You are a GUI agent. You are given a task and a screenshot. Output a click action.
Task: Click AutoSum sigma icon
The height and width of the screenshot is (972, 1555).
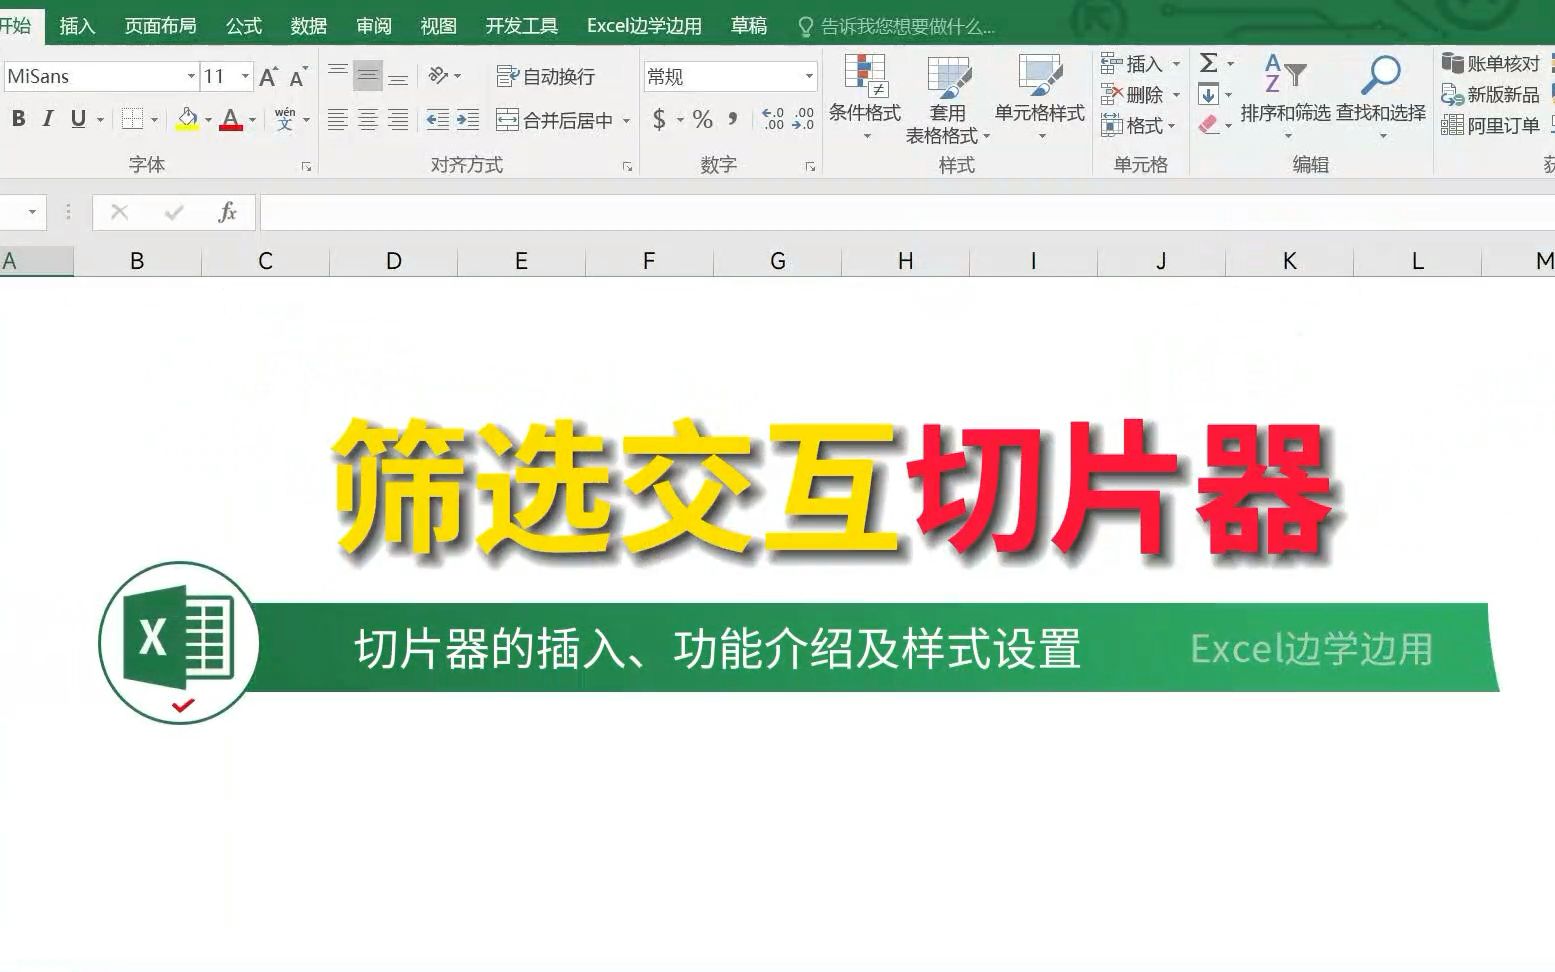click(x=1209, y=63)
